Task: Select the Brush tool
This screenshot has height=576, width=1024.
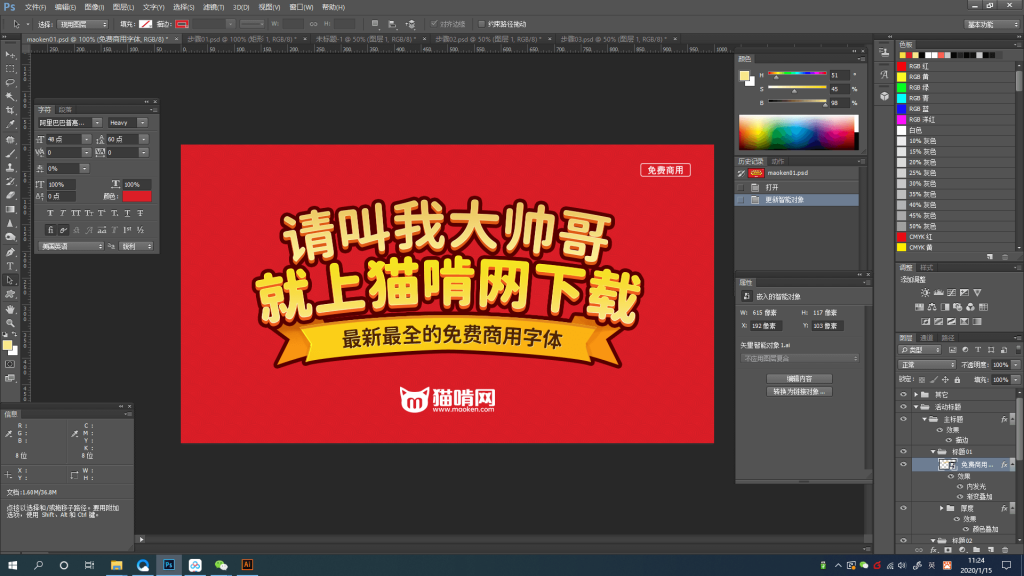Action: [10, 153]
